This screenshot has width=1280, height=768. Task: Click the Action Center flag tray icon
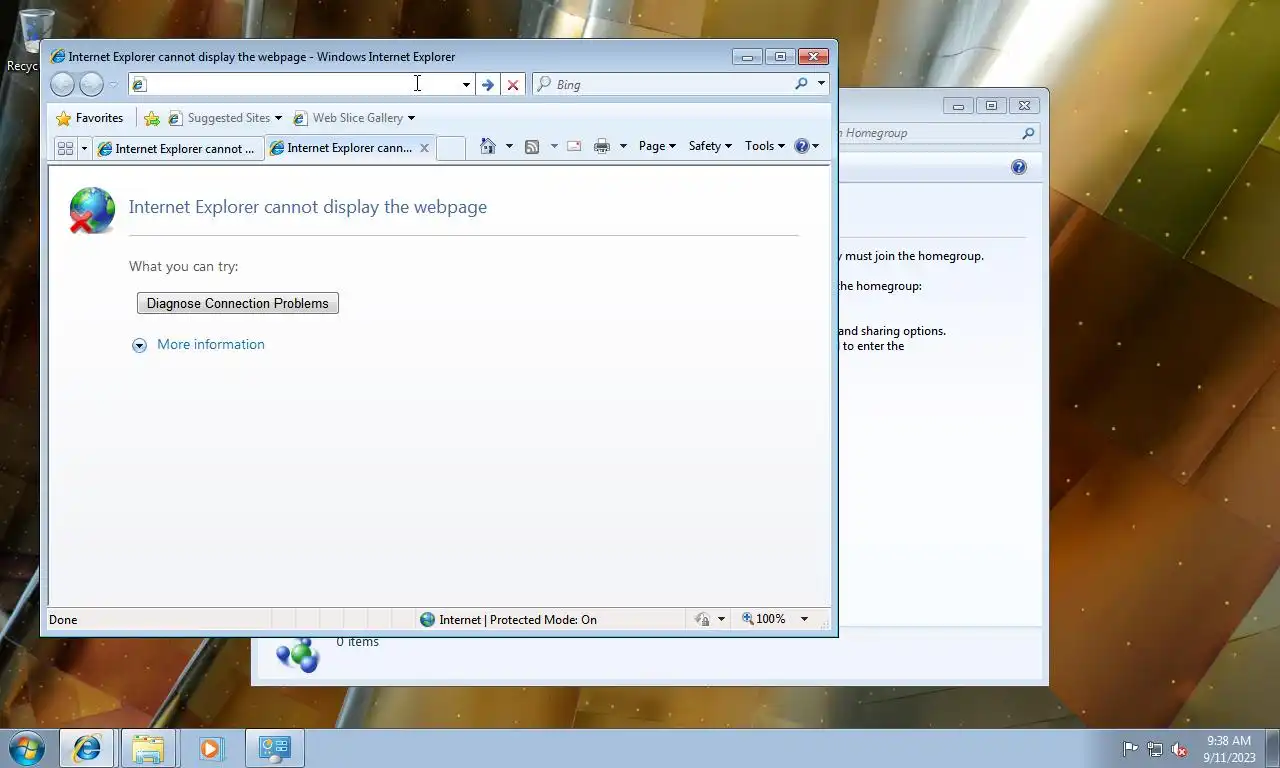pos(1131,749)
